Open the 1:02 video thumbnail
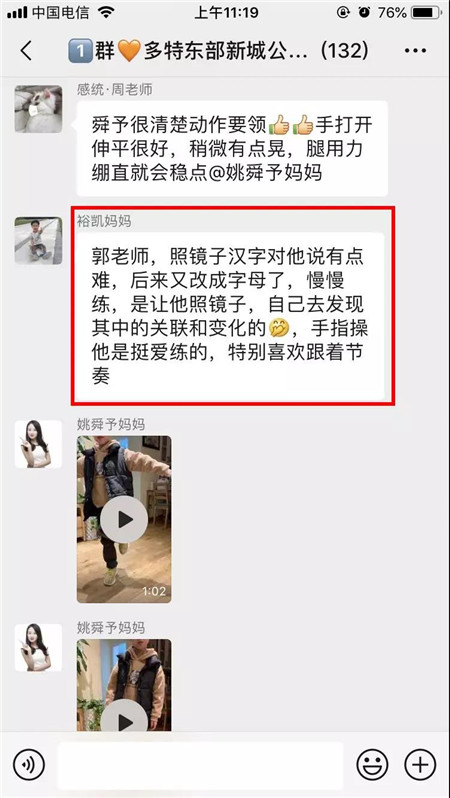 [x=124, y=519]
